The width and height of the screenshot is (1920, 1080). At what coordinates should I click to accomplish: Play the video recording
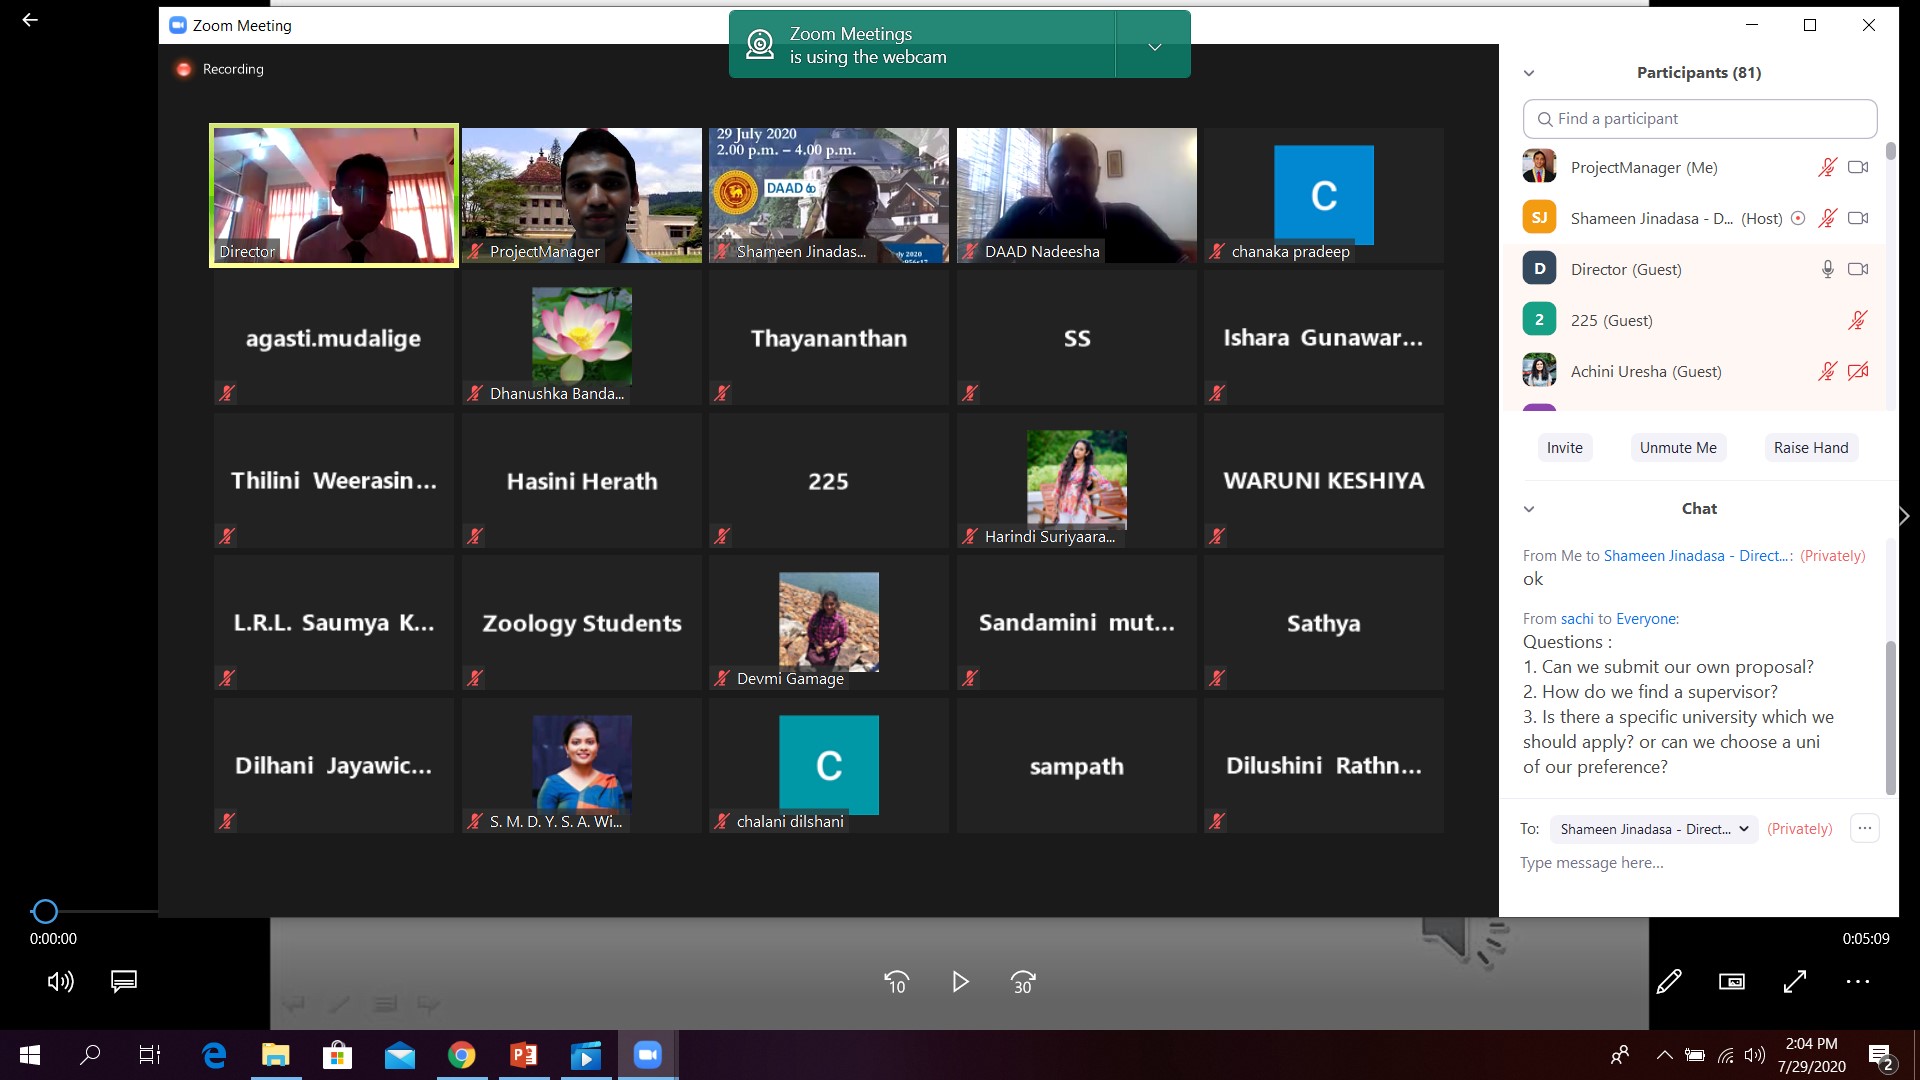(x=960, y=982)
